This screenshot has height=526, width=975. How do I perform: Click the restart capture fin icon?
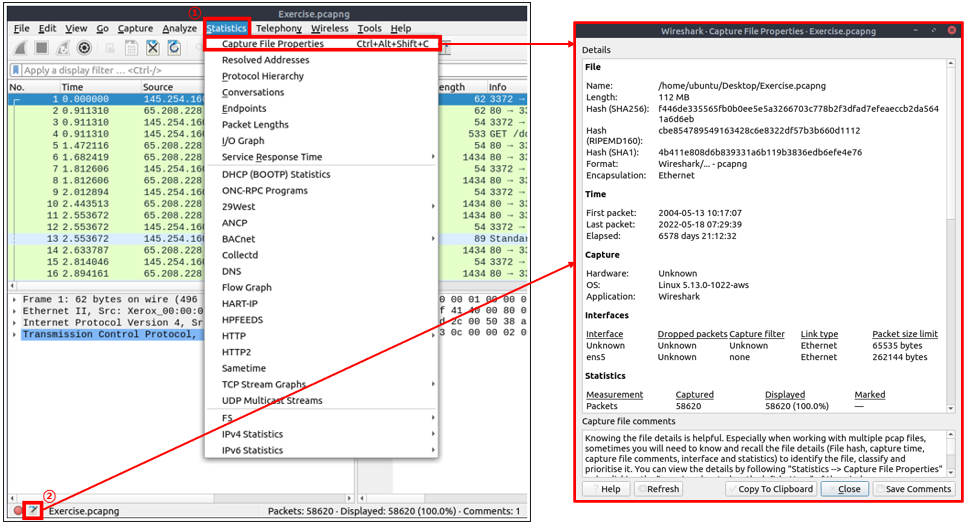pos(63,48)
